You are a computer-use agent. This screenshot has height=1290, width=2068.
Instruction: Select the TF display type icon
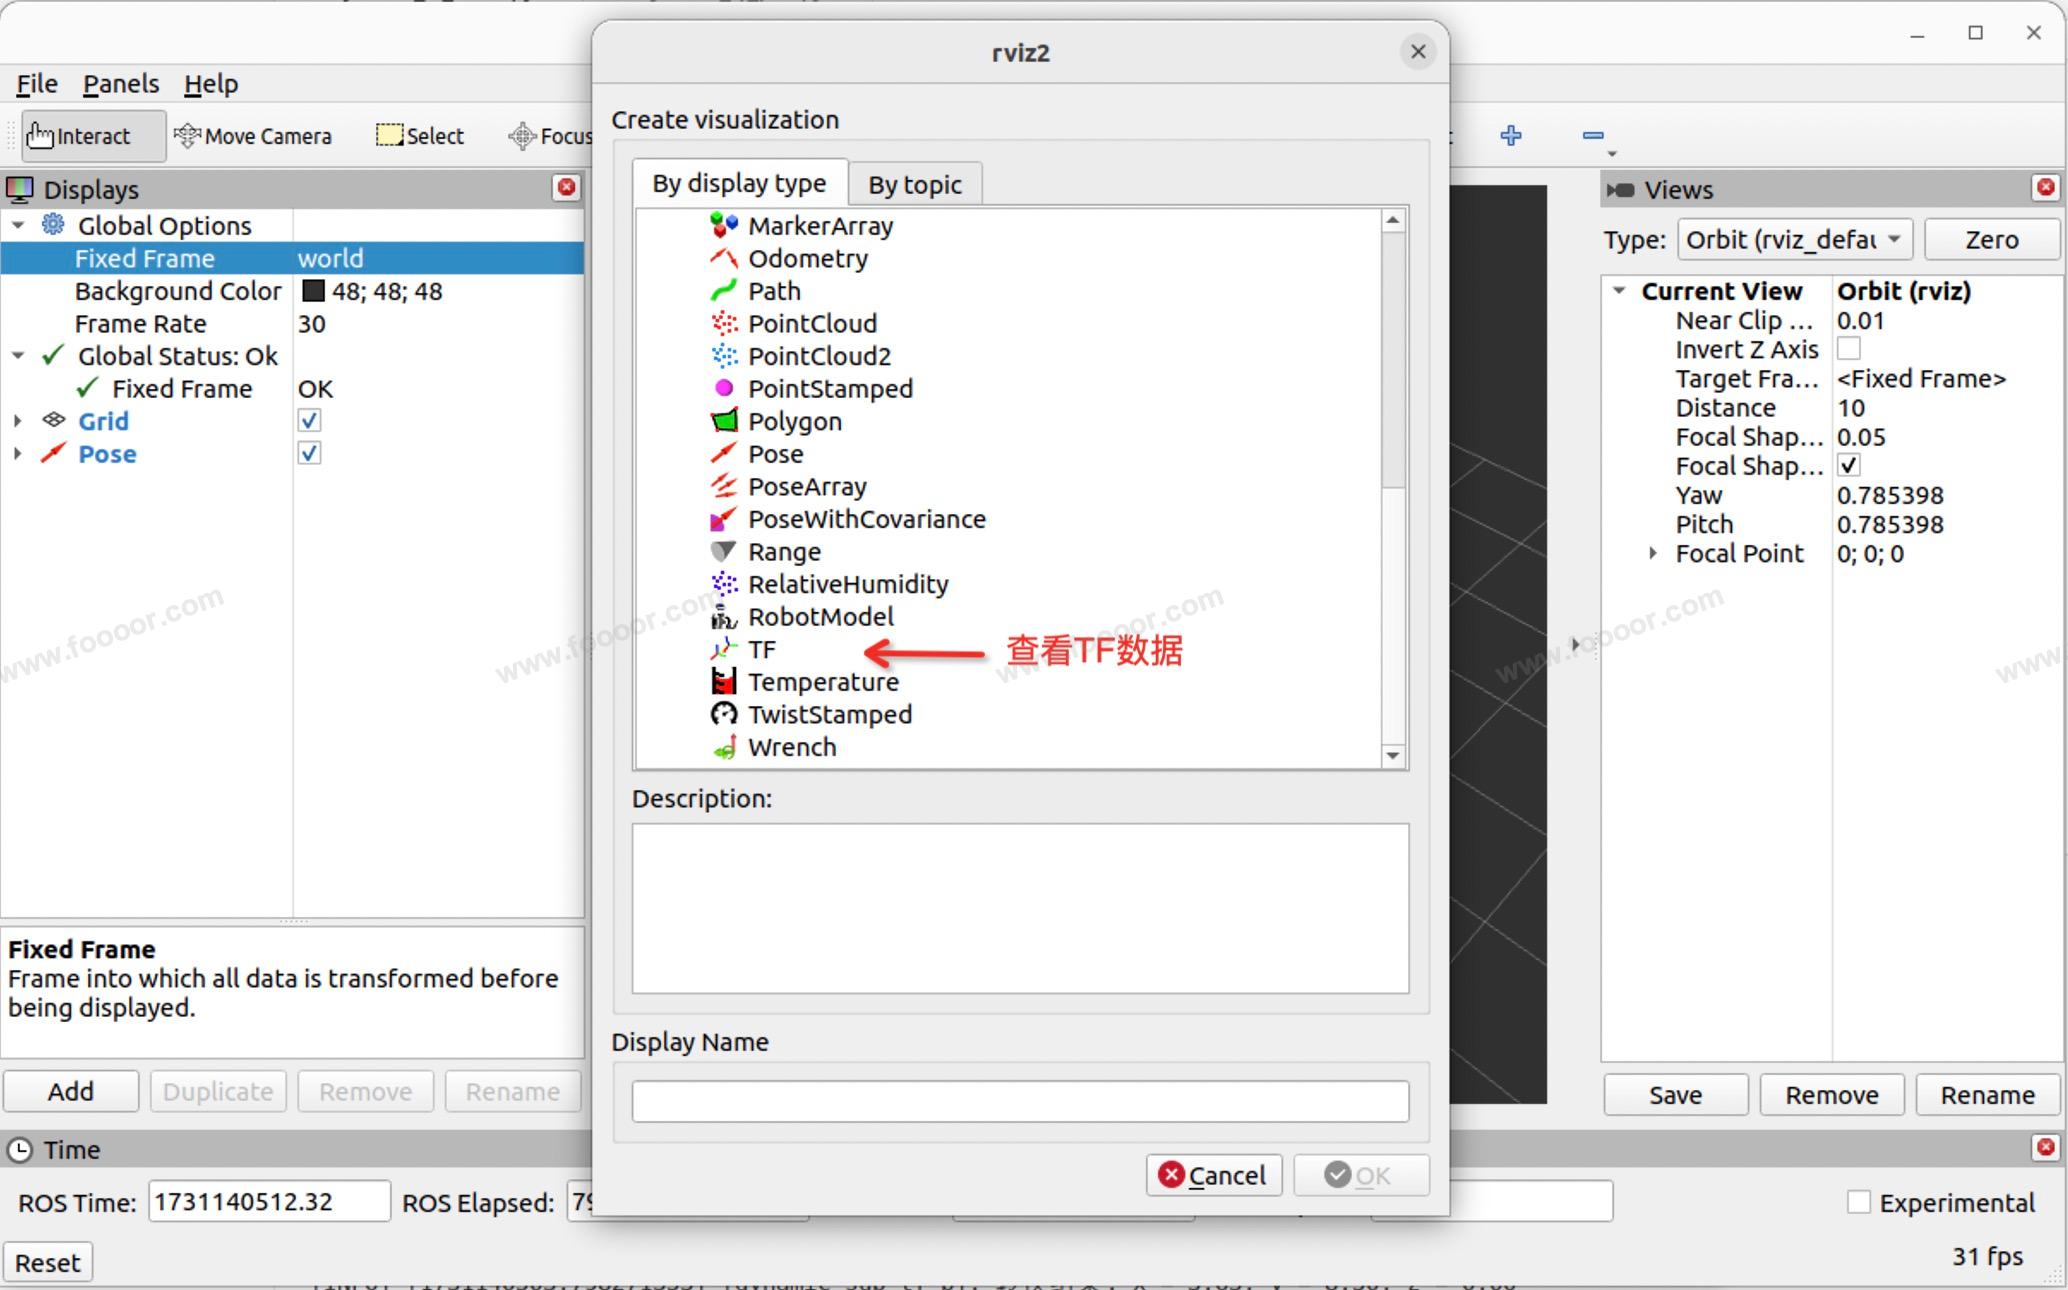[x=724, y=650]
